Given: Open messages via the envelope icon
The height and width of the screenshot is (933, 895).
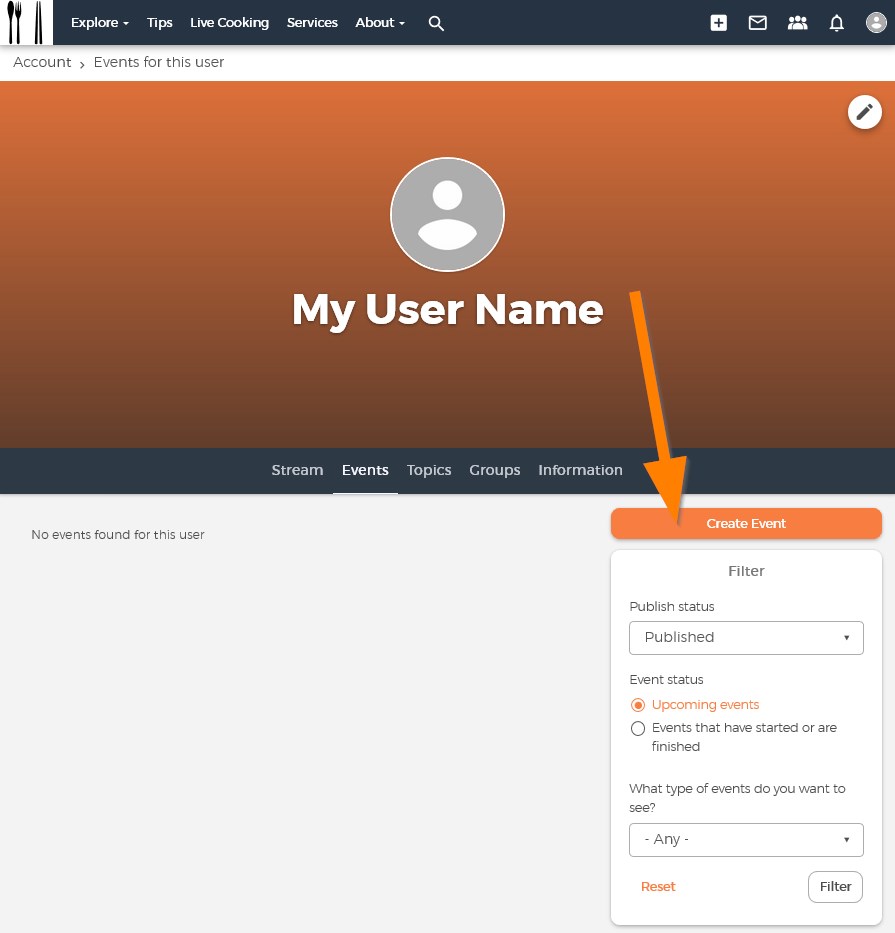Looking at the screenshot, I should tap(758, 23).
